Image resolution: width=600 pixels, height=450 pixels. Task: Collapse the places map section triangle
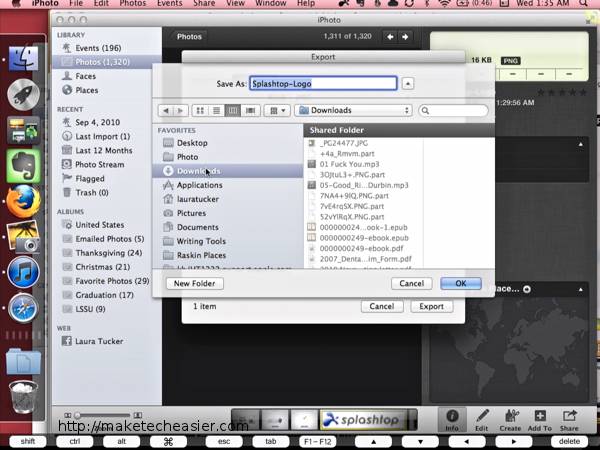pyautogui.click(x=580, y=289)
